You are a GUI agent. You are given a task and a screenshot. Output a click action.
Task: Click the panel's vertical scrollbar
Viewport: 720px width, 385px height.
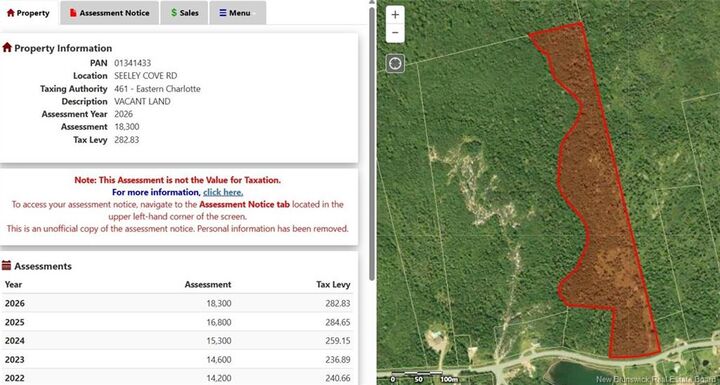372,143
